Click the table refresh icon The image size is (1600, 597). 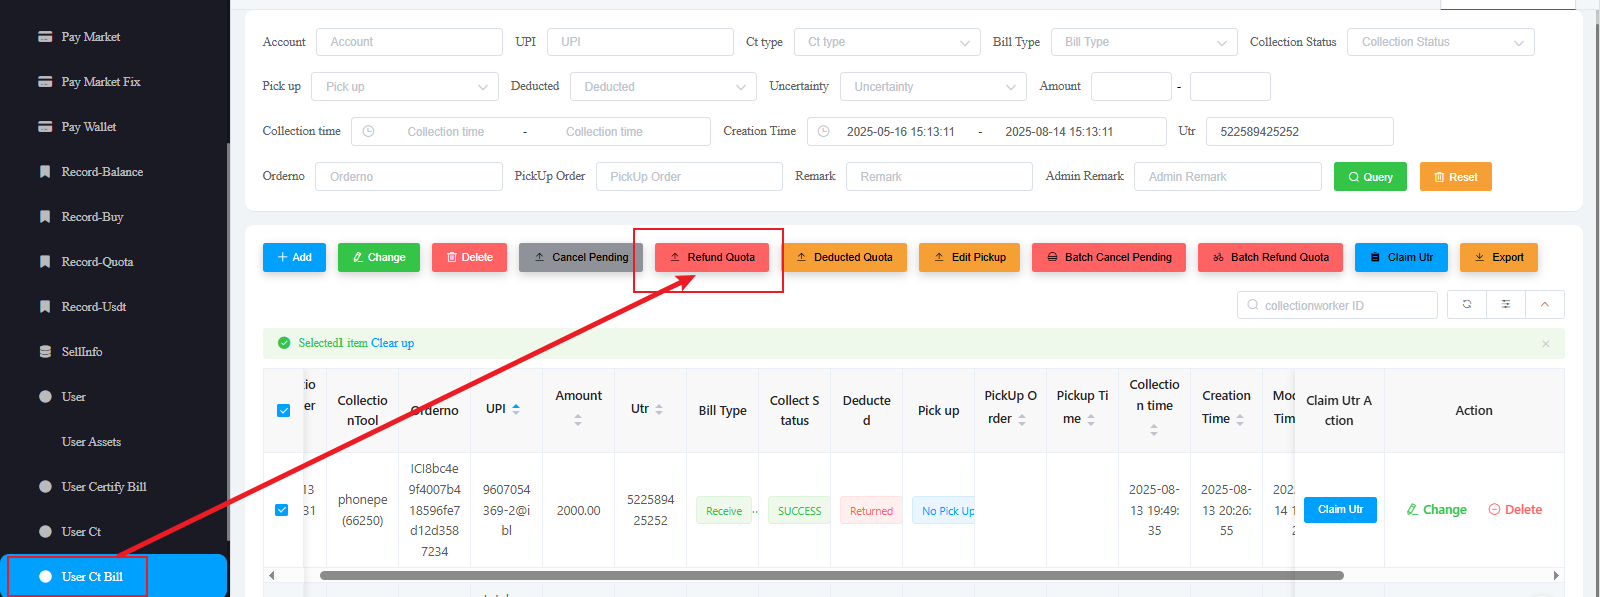point(1467,305)
